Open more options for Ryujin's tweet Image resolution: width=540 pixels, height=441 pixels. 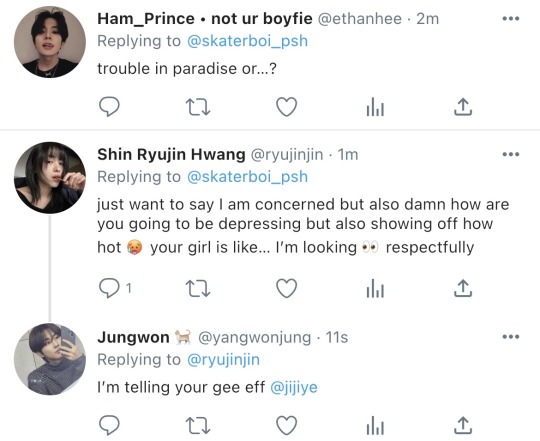click(x=511, y=154)
